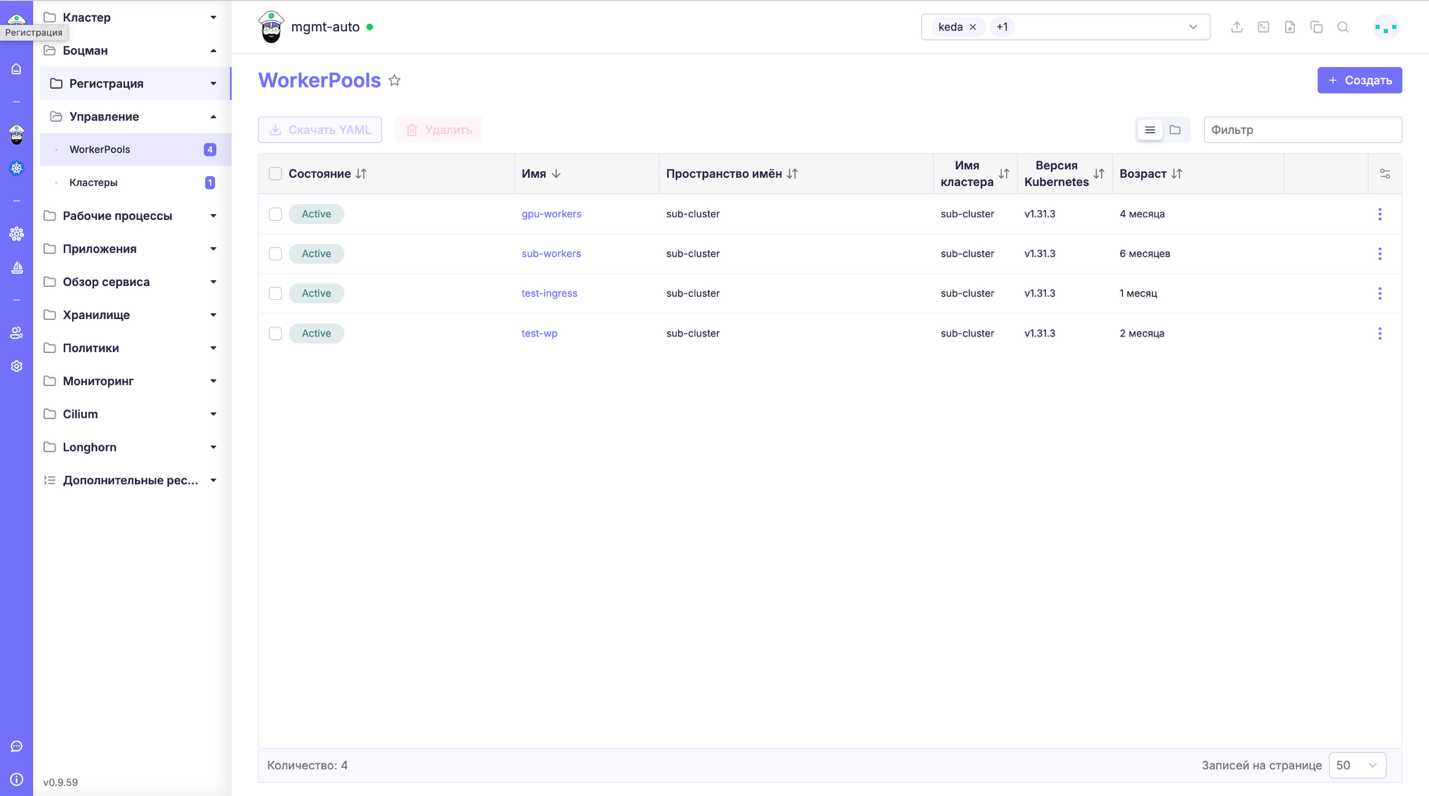Open the terminal shell icon in header
The image size is (1429, 796).
tap(1263, 27)
